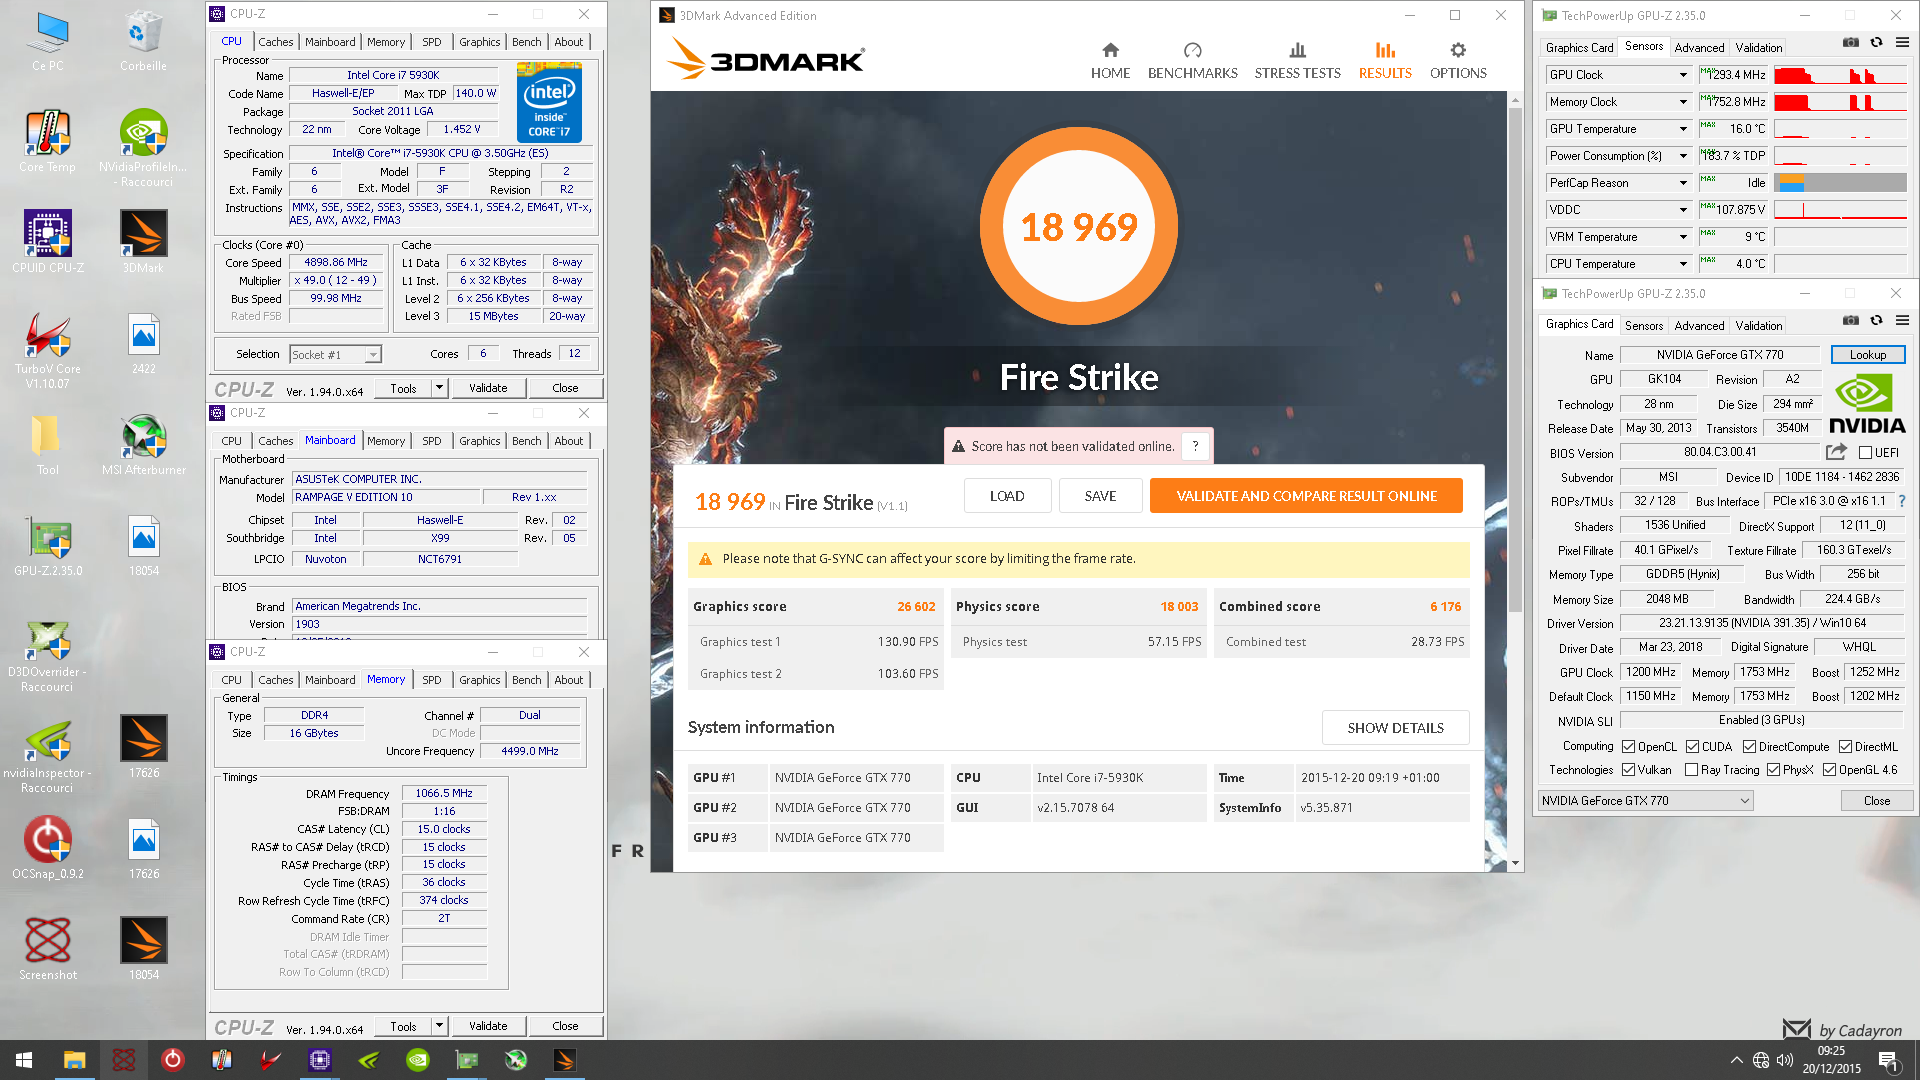Image resolution: width=1920 pixels, height=1080 pixels.
Task: Open NVidiaProfileInspector desktop shortcut
Action: pos(144,148)
